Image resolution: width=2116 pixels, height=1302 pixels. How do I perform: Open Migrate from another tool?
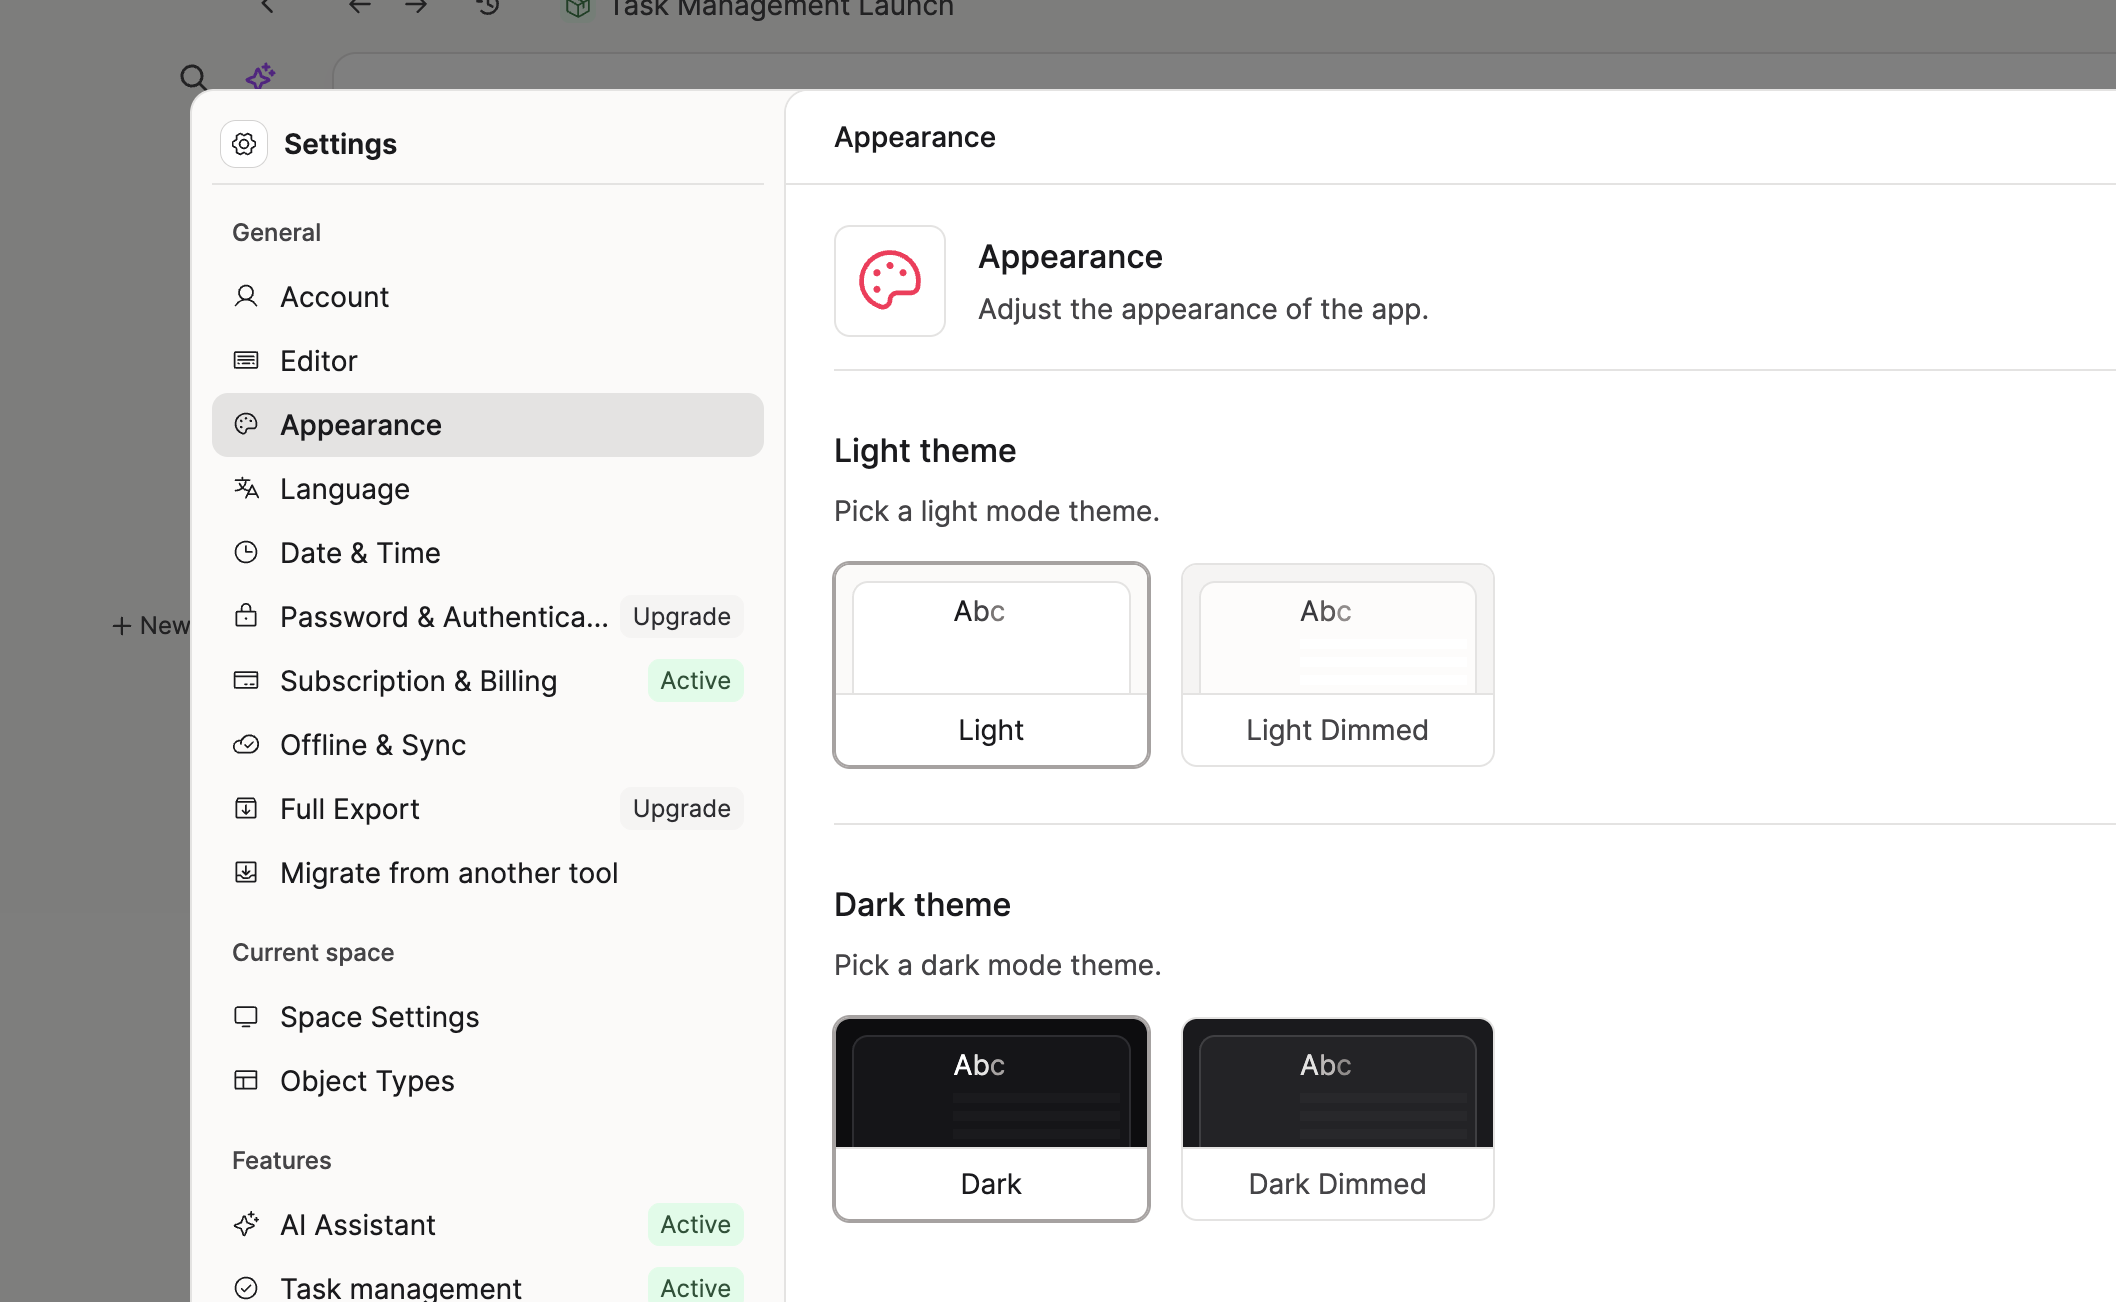tap(448, 873)
